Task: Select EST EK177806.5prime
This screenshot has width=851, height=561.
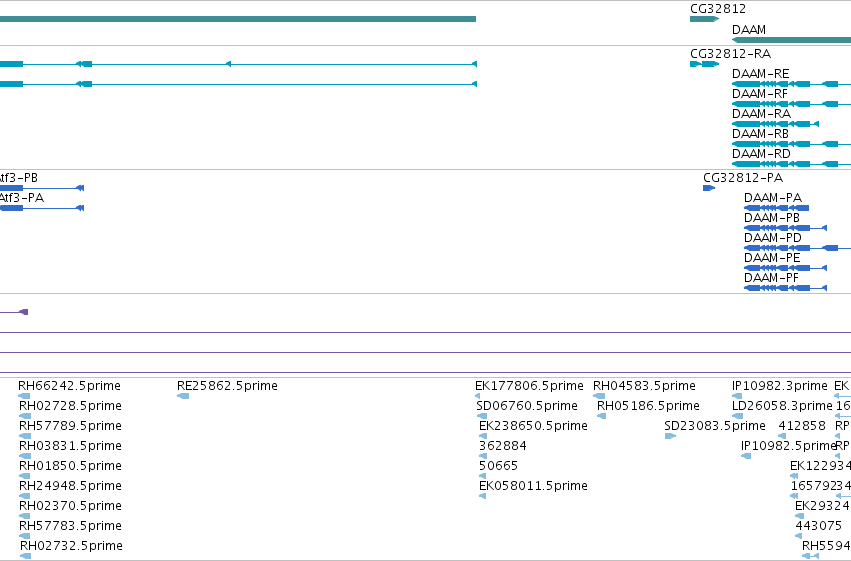Action: pyautogui.click(x=529, y=386)
